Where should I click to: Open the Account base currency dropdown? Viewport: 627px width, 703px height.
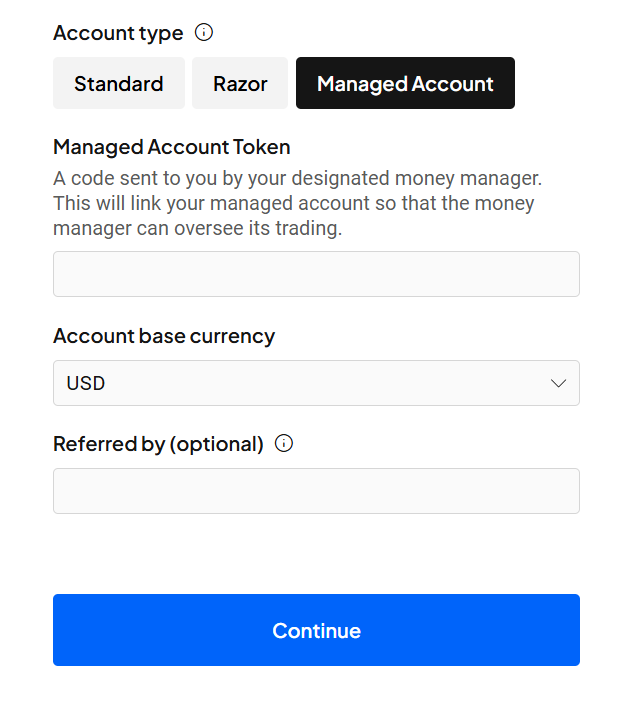316,383
